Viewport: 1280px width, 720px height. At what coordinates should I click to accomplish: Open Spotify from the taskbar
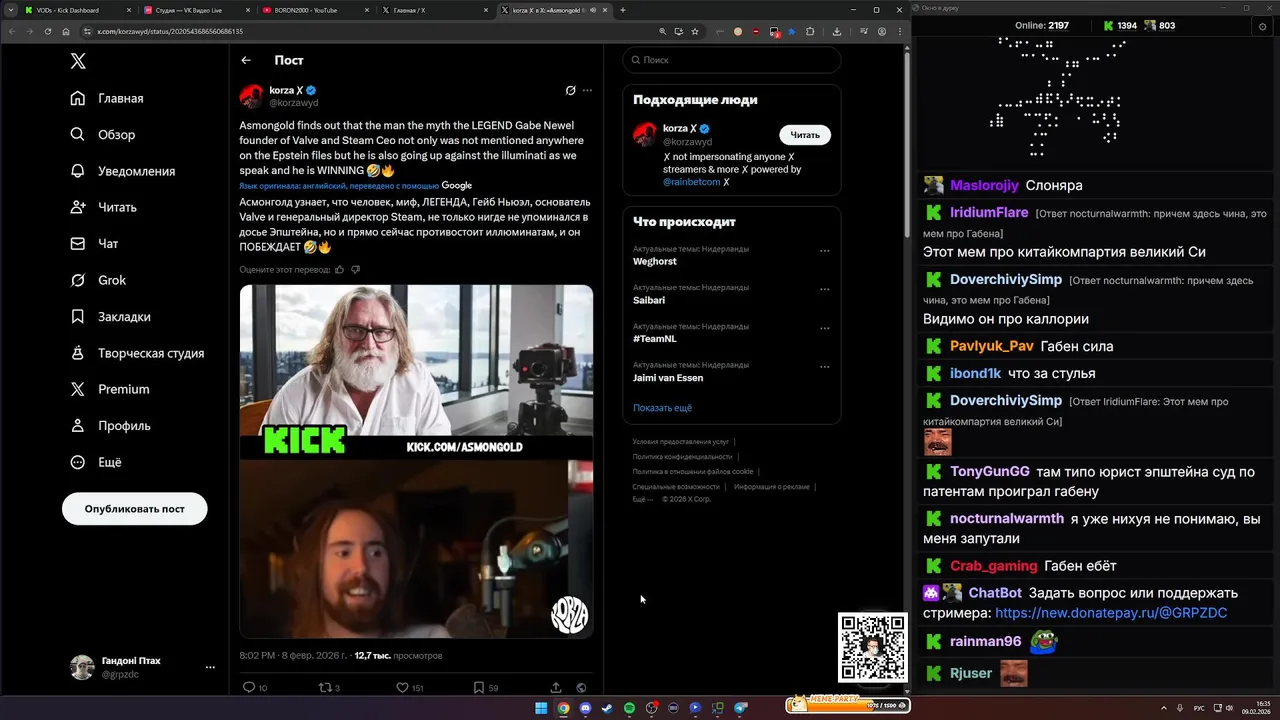pyautogui.click(x=629, y=708)
